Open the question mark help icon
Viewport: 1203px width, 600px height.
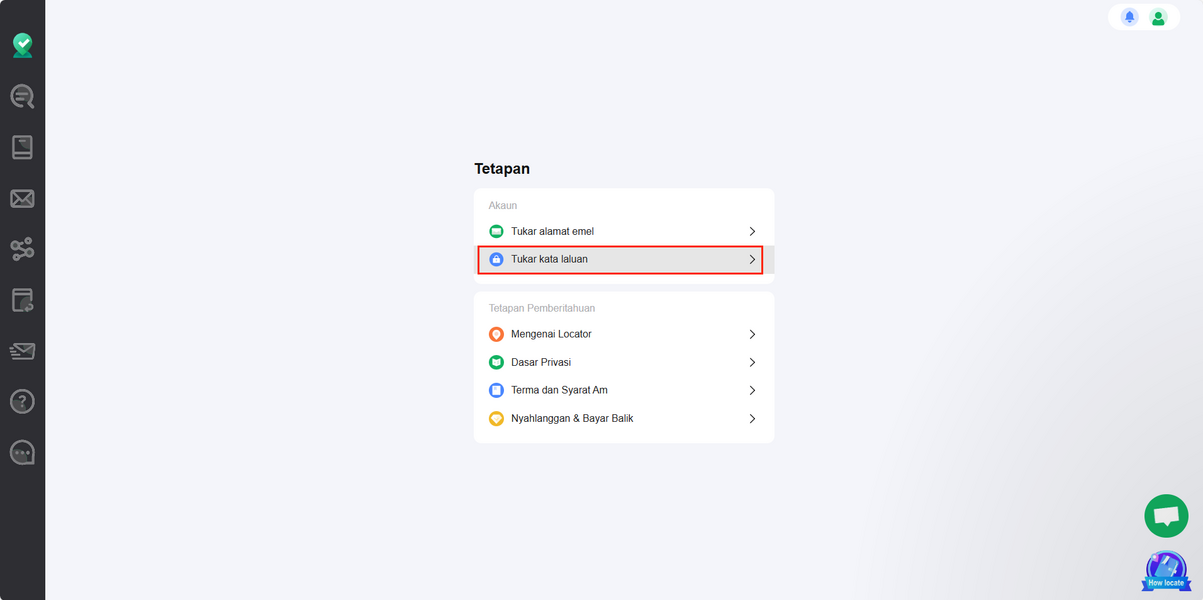tap(22, 401)
